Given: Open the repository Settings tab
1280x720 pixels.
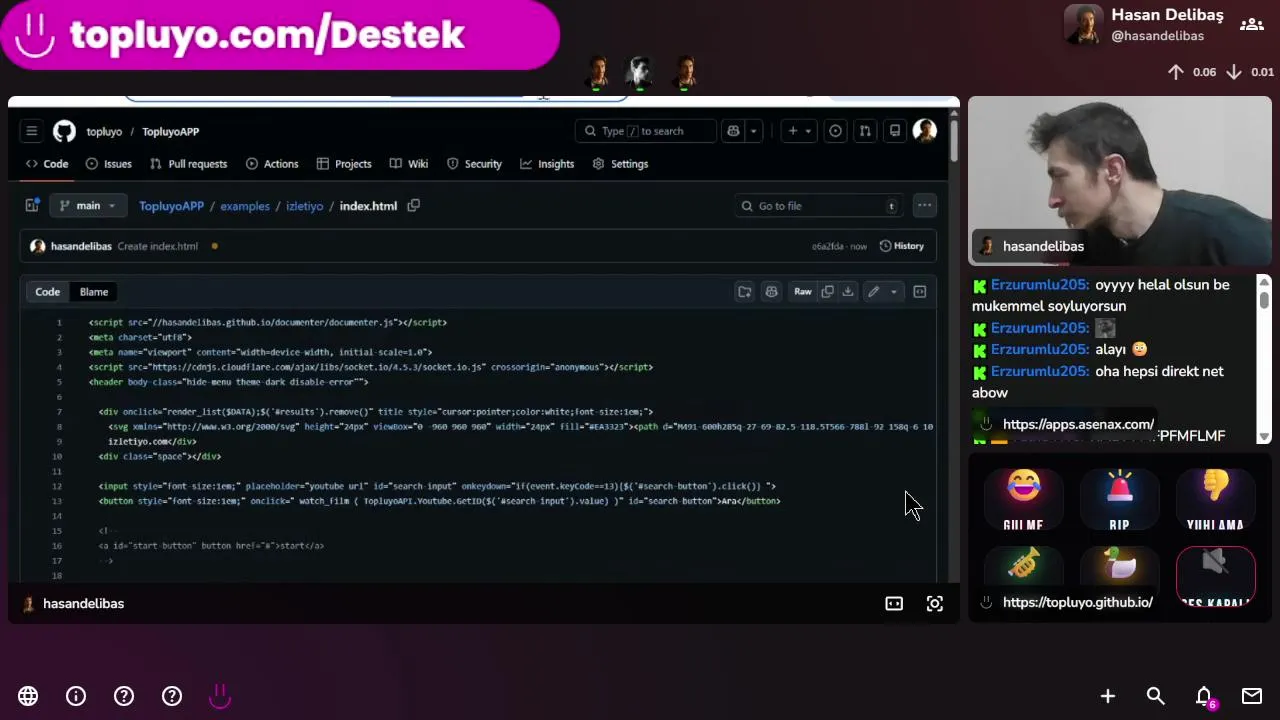Looking at the screenshot, I should click(x=620, y=164).
